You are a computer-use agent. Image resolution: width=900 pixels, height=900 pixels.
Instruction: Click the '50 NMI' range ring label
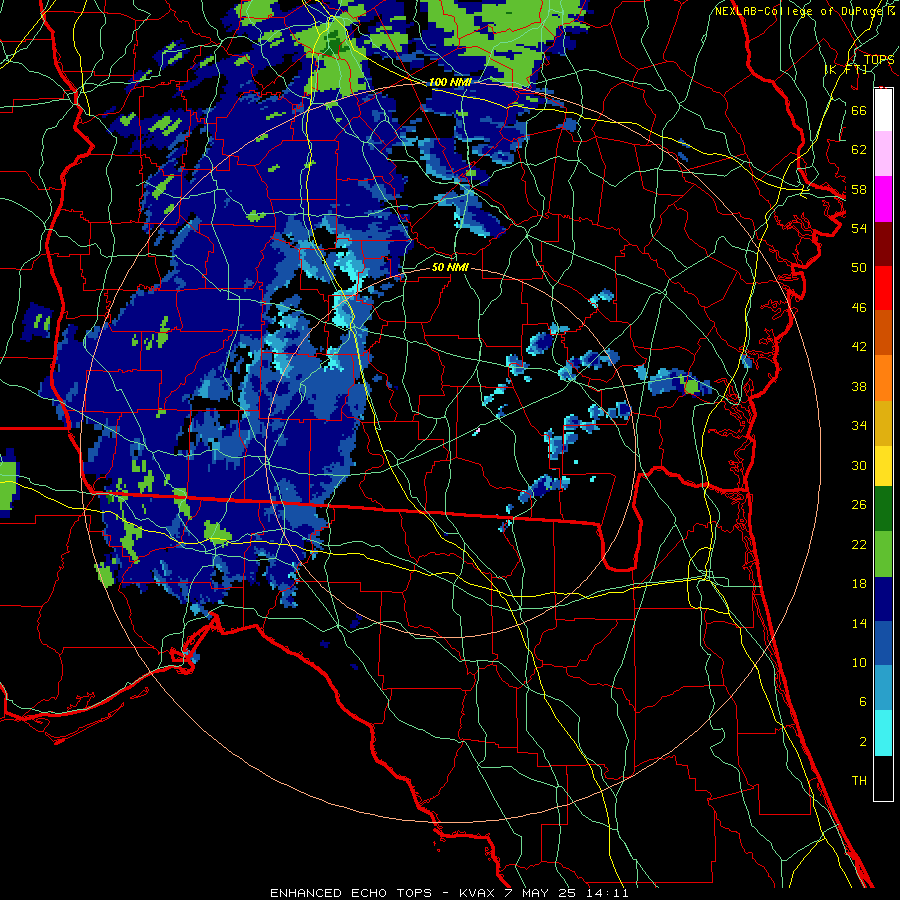[x=450, y=267]
